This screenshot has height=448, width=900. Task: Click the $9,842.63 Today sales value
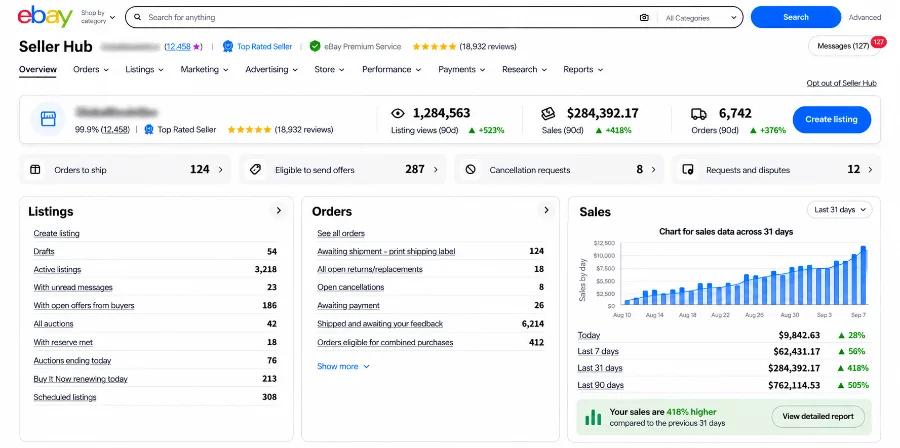point(799,335)
